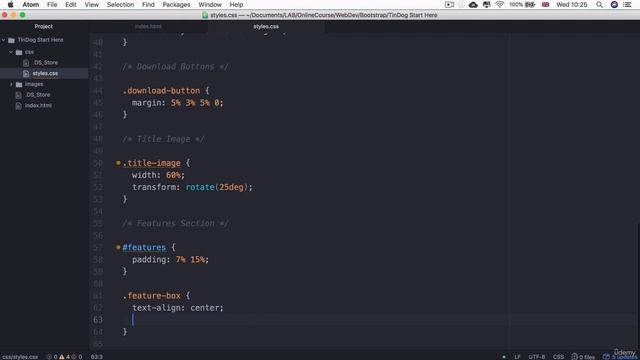Click the css folder icon

click(x=19, y=52)
